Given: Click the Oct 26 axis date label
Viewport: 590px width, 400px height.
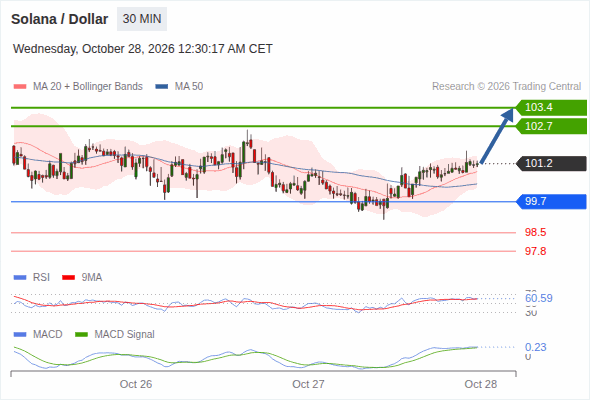Looking at the screenshot, I should (x=136, y=384).
